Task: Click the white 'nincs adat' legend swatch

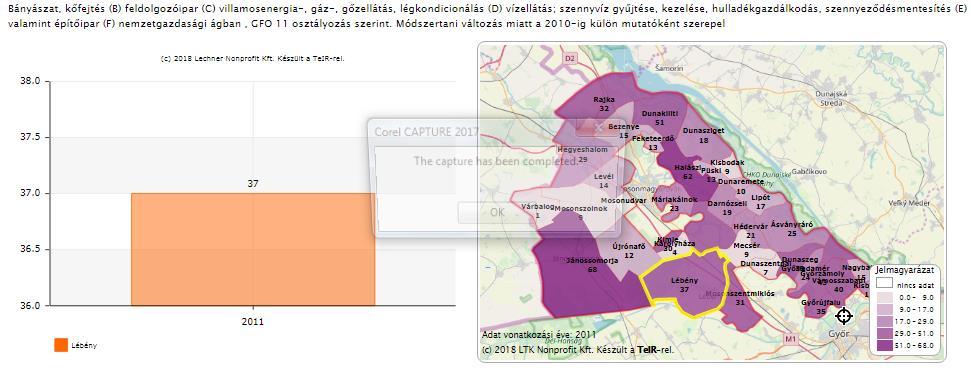Action: click(x=885, y=283)
